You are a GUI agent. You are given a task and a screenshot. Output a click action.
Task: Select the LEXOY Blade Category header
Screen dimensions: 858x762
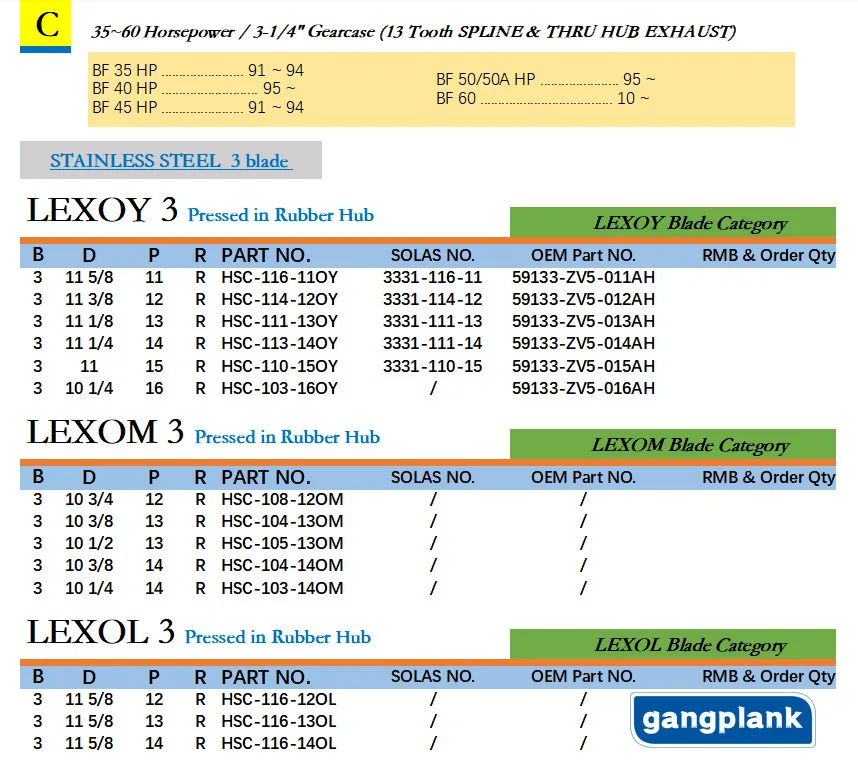point(673,223)
